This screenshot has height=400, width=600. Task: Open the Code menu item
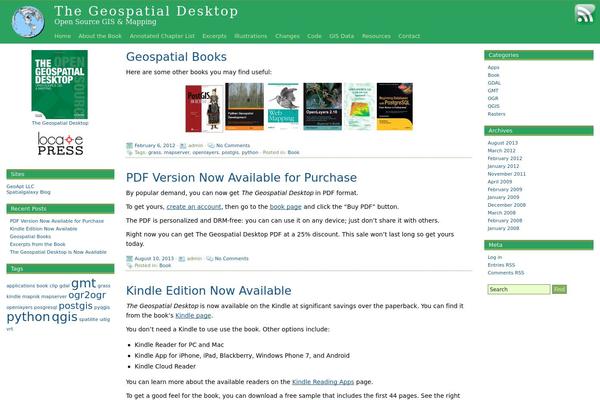click(314, 36)
